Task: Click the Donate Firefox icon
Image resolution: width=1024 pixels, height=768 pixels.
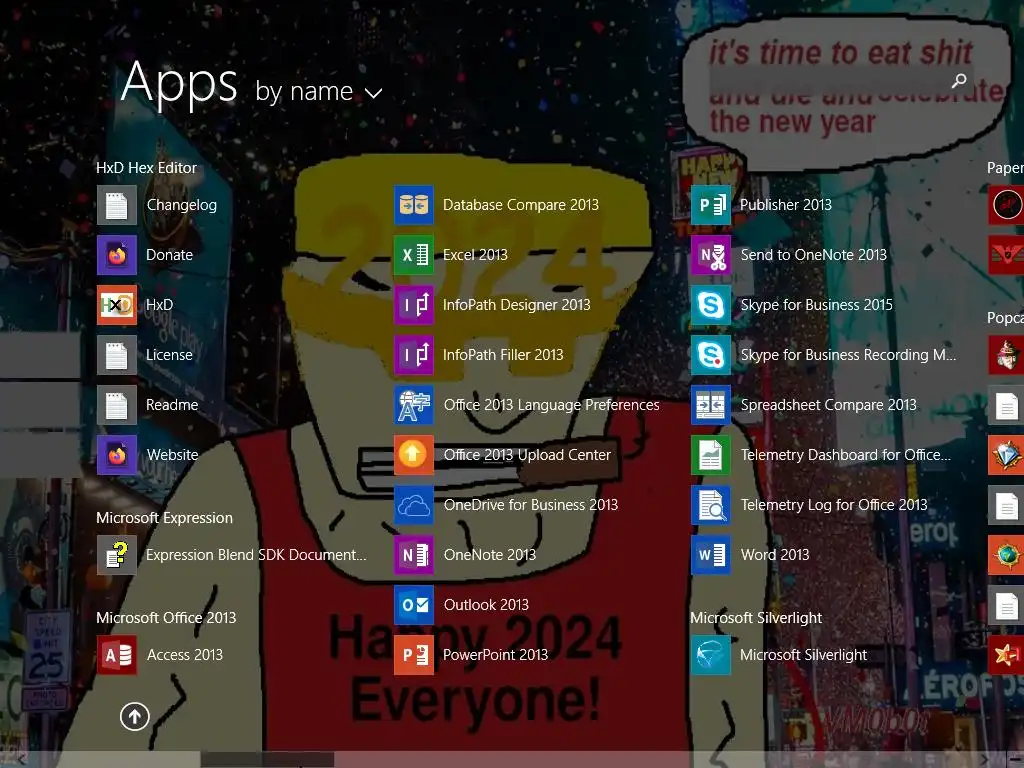Action: [x=117, y=255]
